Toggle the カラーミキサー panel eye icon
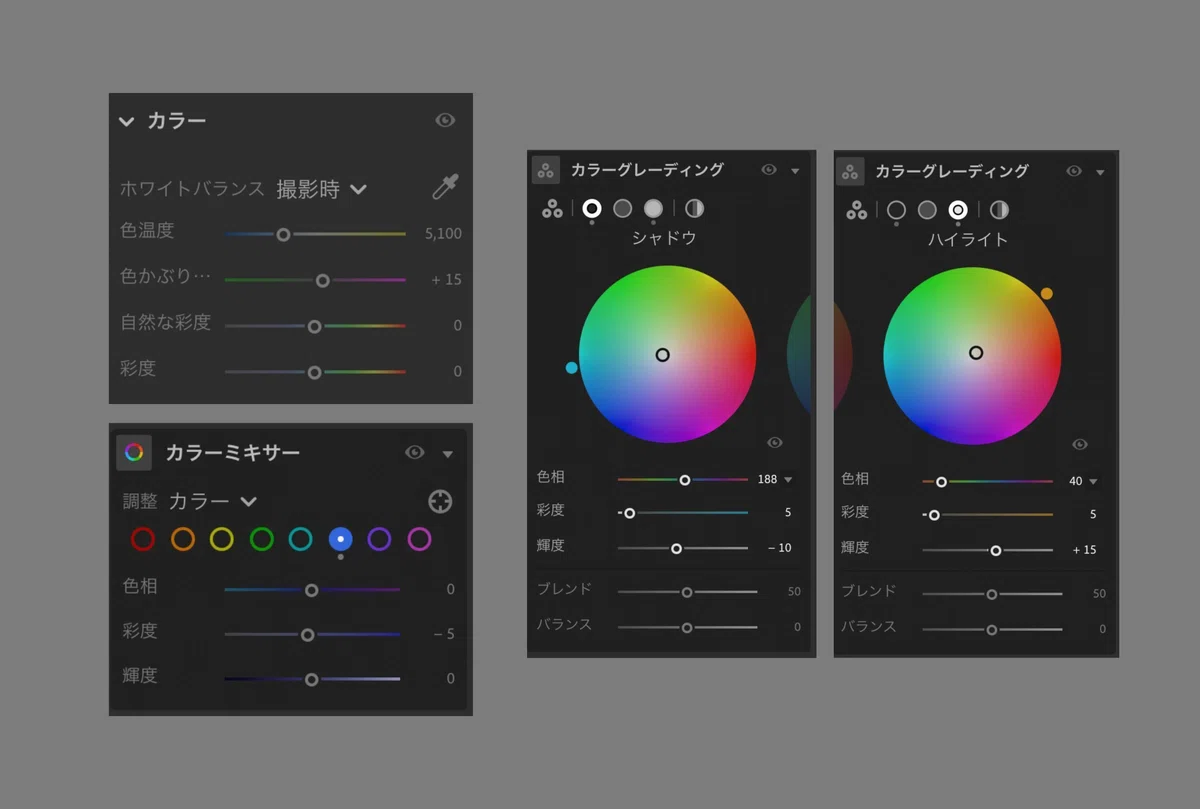Viewport: 1200px width, 809px height. tap(415, 453)
